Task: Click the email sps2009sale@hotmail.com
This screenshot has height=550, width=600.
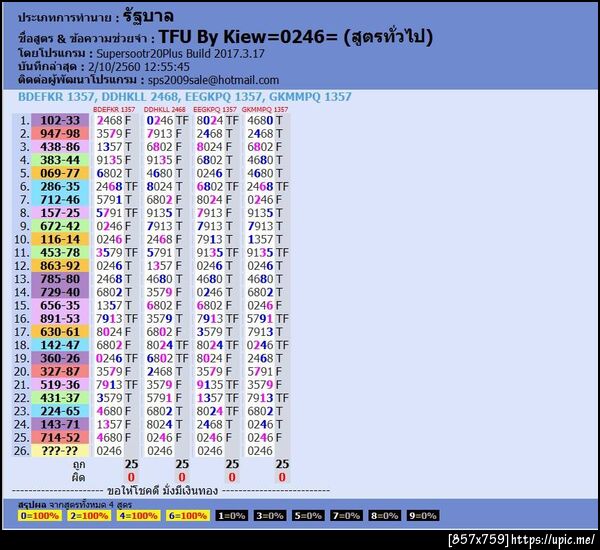Action: tap(213, 80)
